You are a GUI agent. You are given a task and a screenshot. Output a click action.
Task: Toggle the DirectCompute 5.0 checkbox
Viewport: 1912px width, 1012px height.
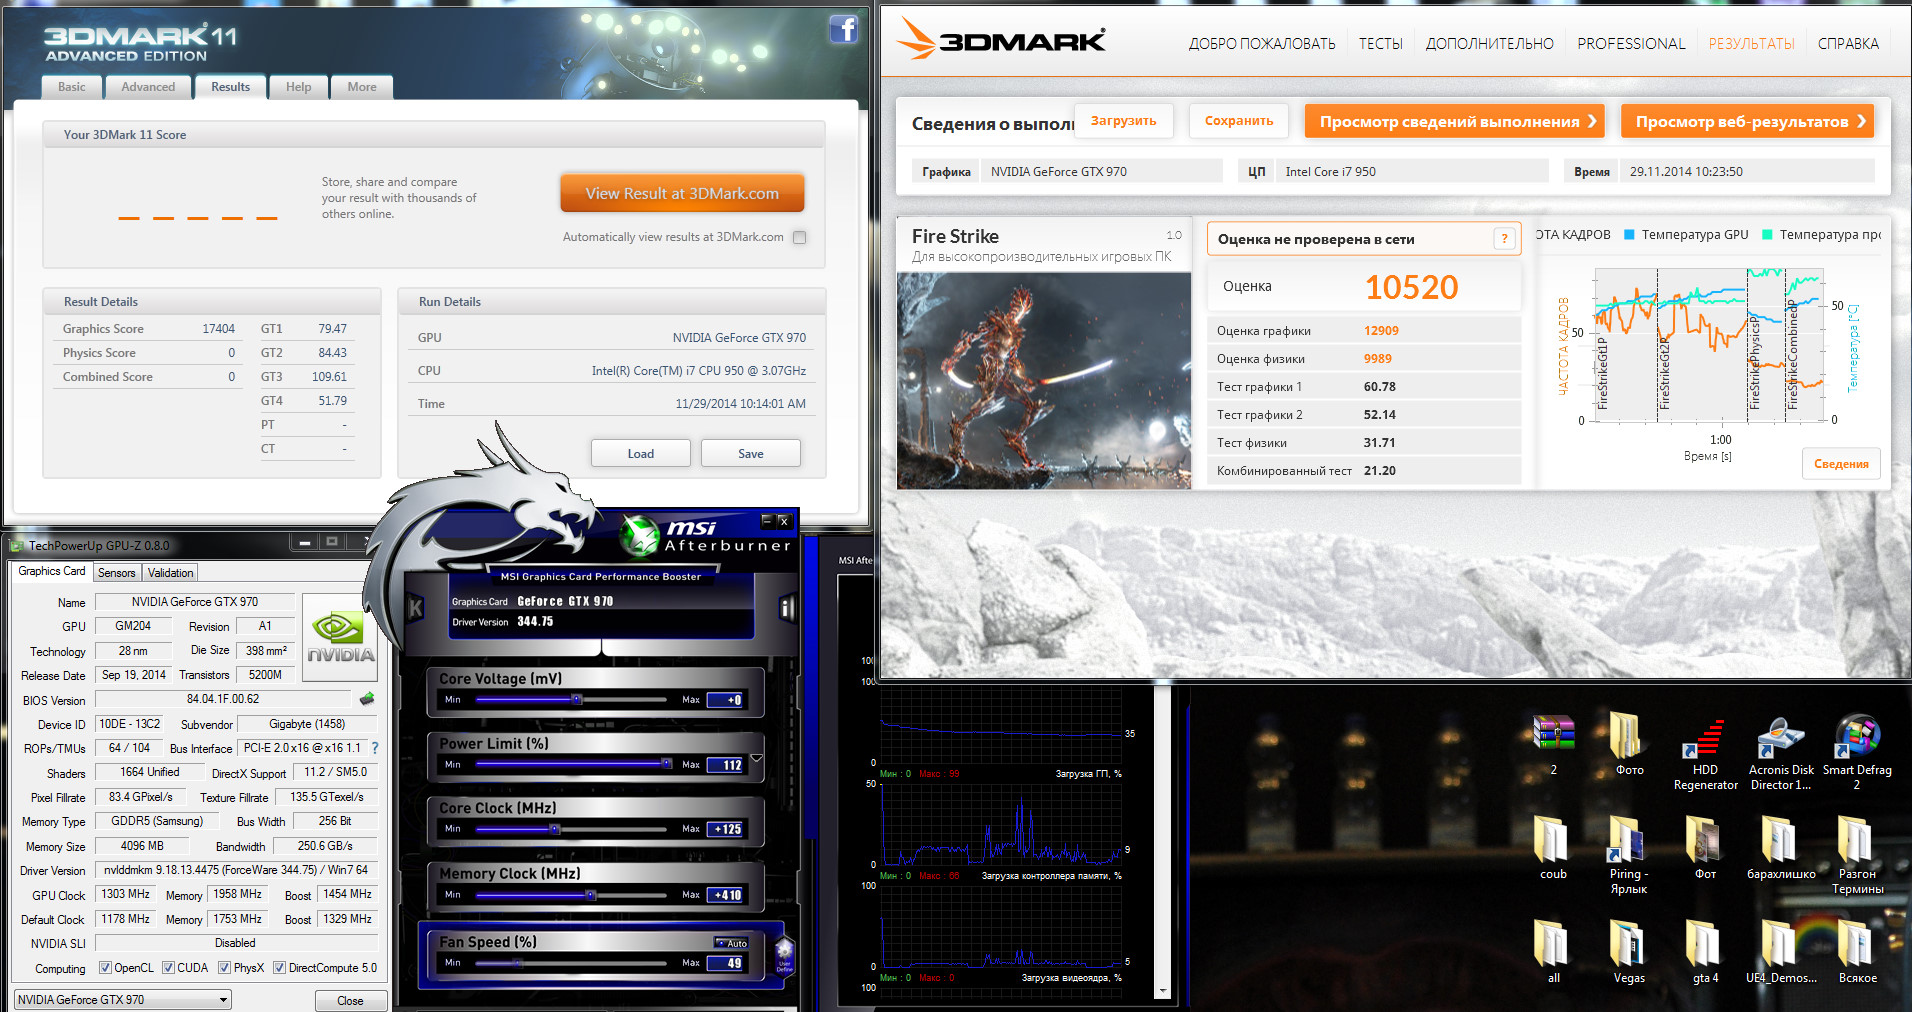click(280, 968)
